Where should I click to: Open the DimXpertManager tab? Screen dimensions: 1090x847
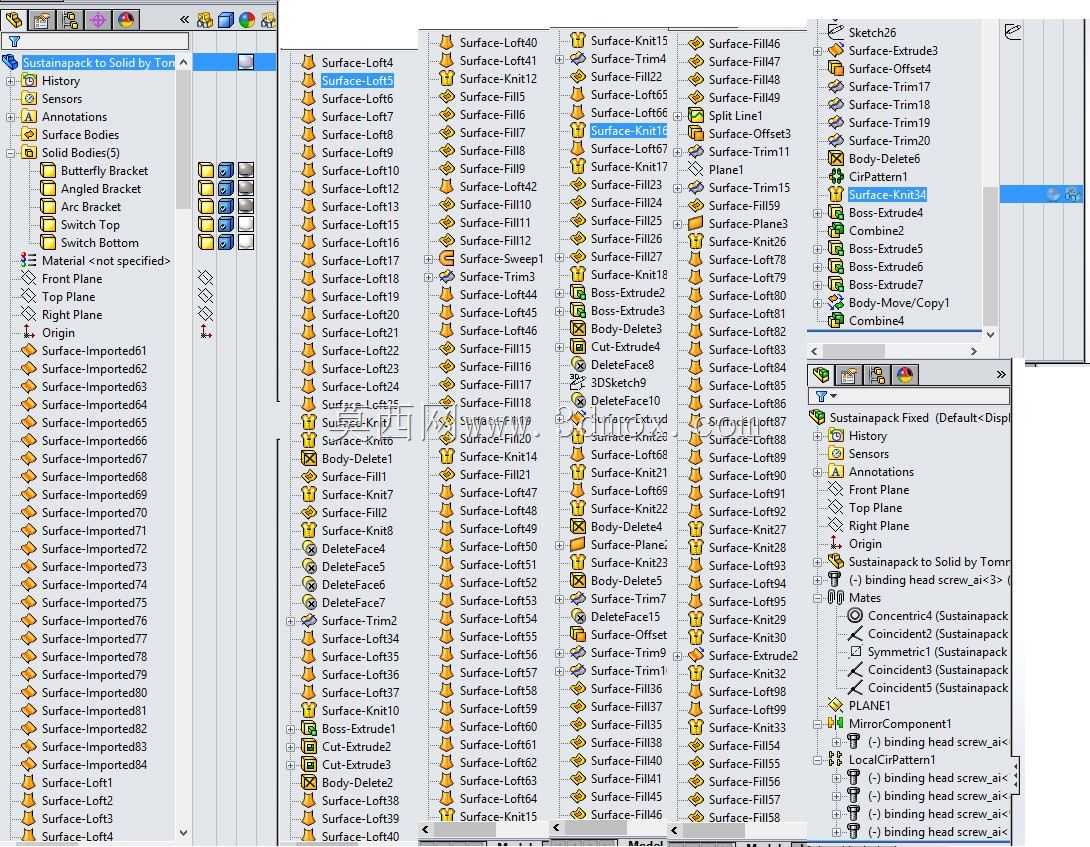click(98, 19)
